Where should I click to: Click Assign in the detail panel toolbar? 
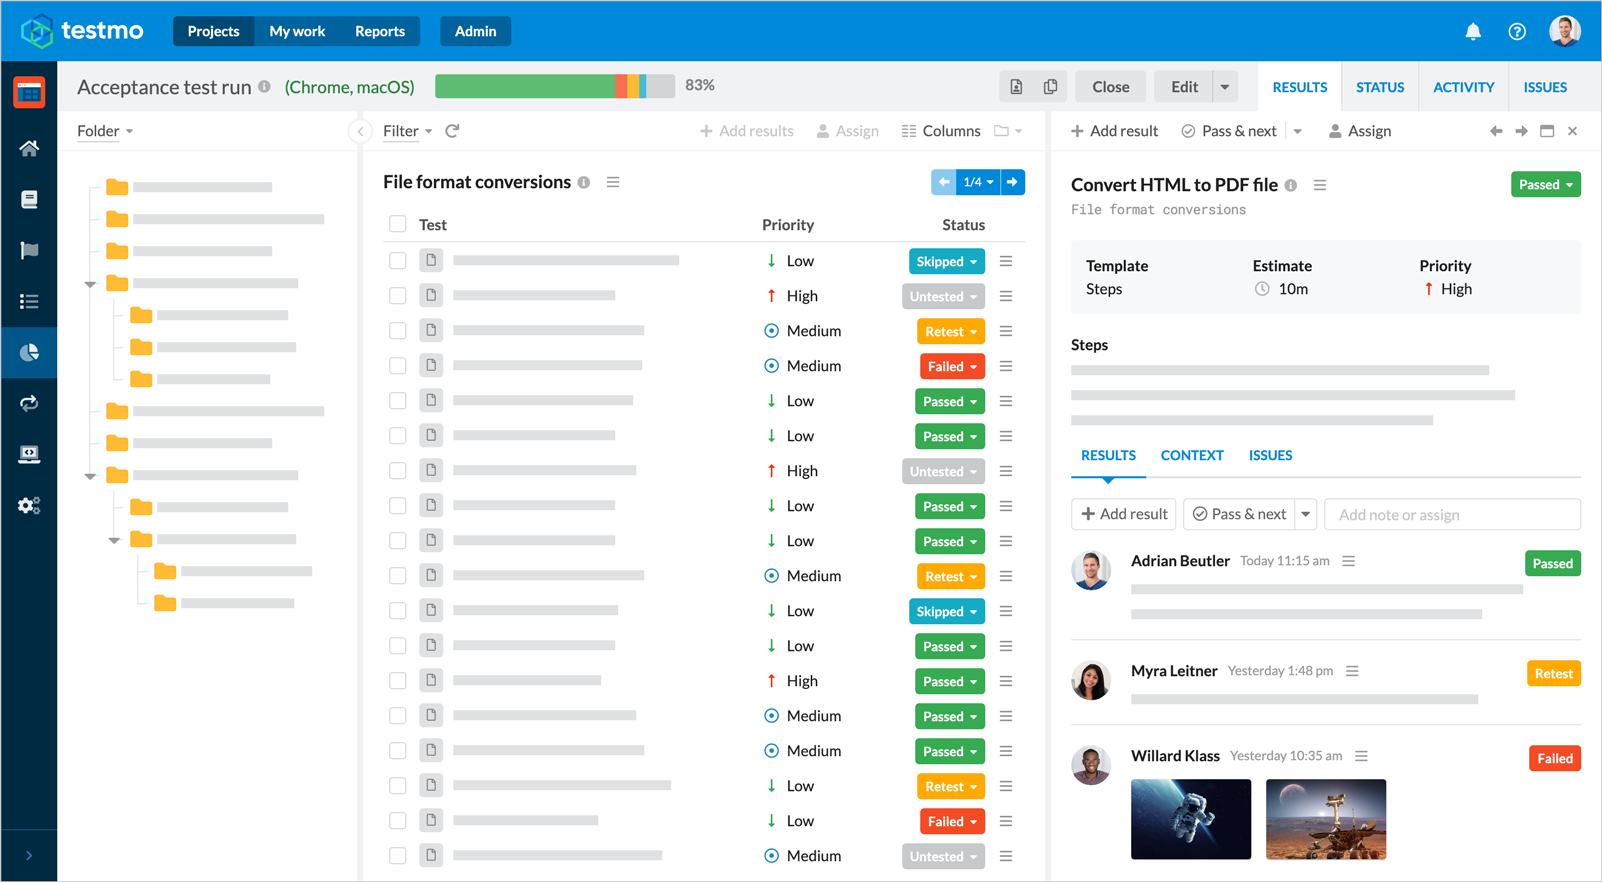[x=1359, y=131]
